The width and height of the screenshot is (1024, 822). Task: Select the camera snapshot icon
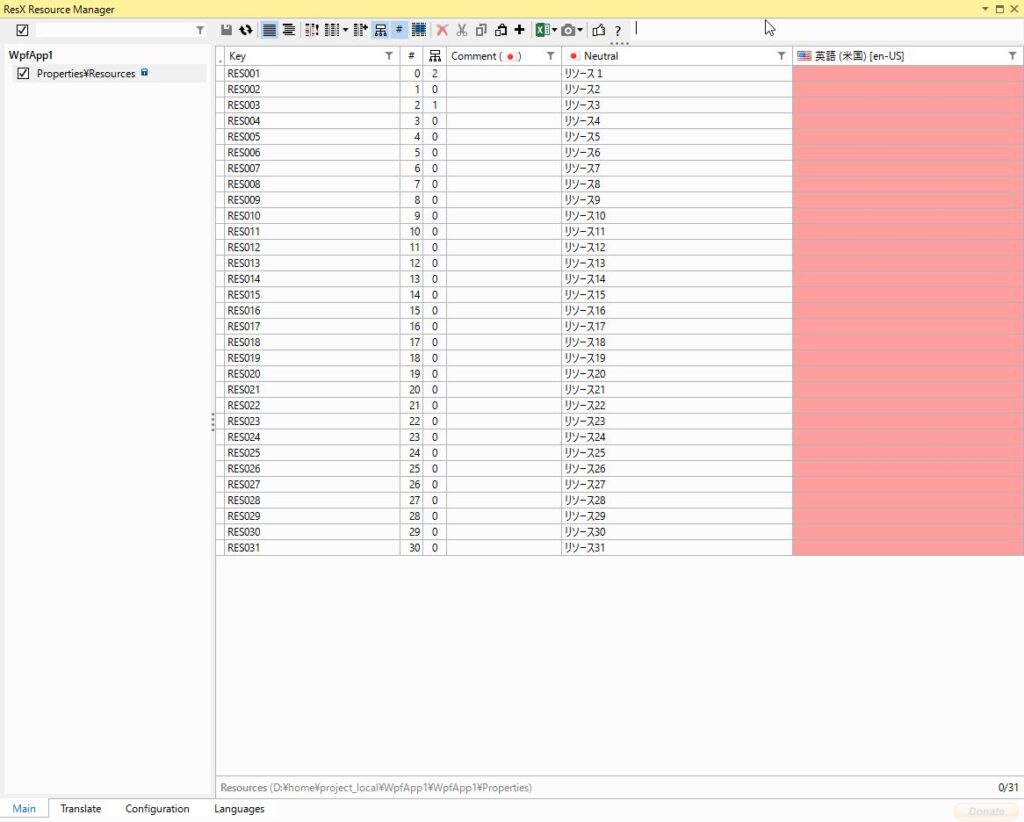pyautogui.click(x=566, y=30)
